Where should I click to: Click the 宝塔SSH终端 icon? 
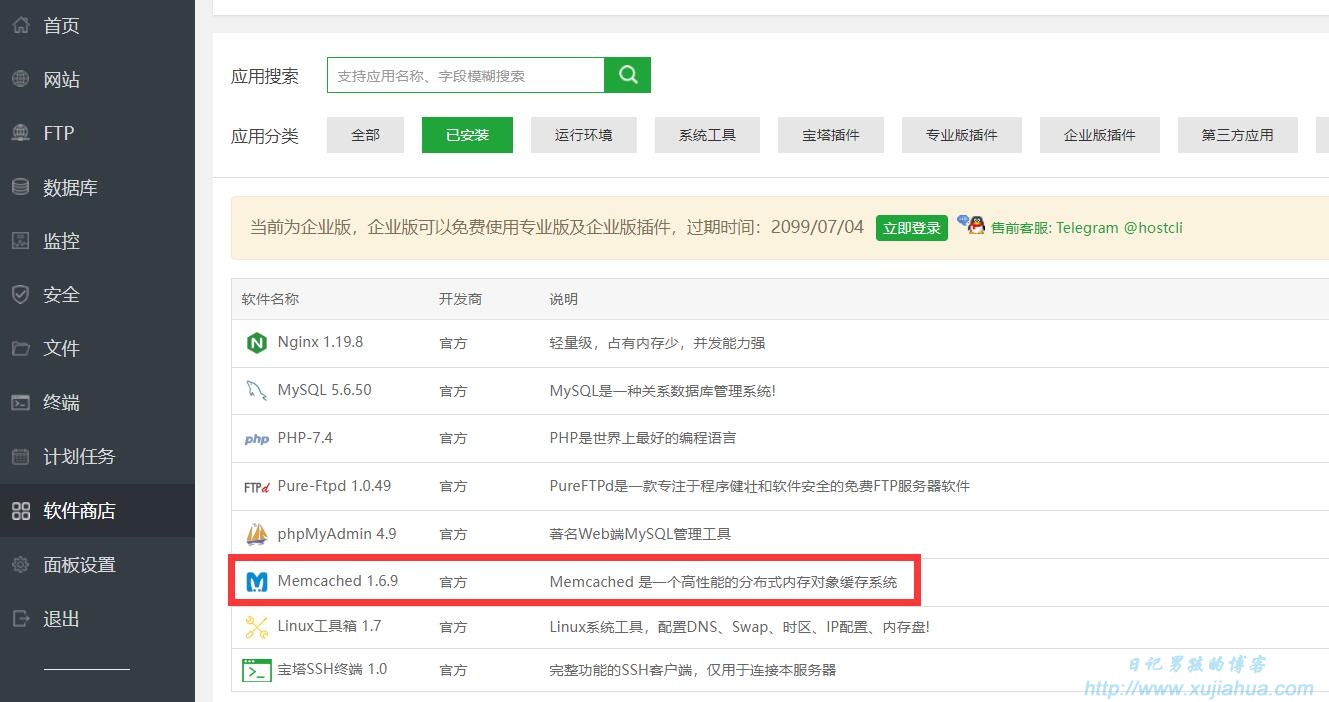coord(257,670)
